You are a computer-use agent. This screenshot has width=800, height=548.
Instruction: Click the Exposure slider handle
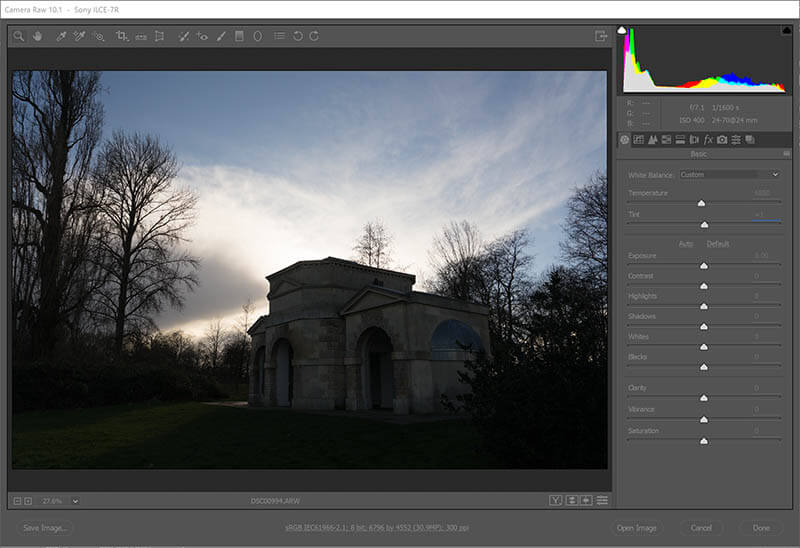[704, 266]
